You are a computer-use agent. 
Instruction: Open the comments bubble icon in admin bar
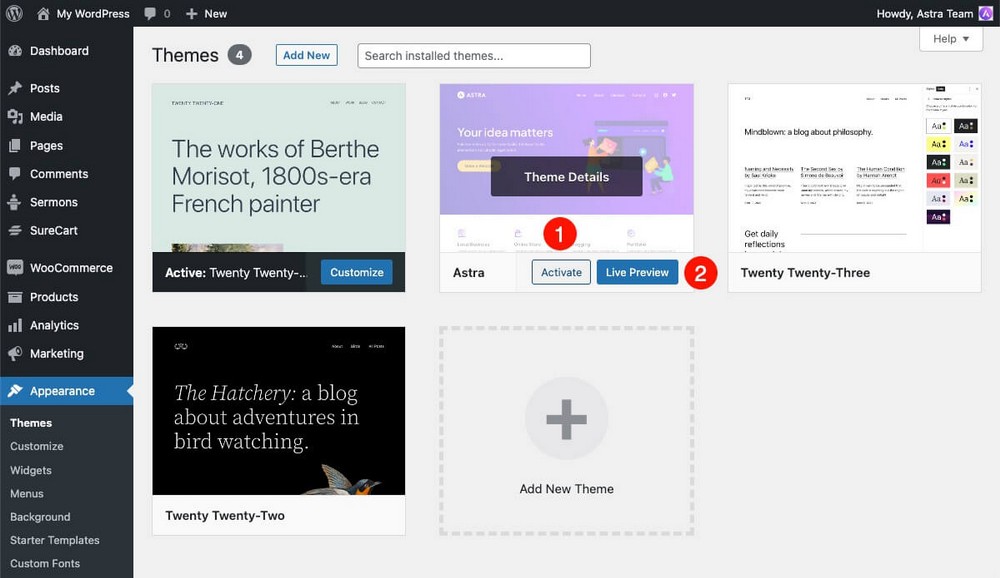(x=150, y=13)
